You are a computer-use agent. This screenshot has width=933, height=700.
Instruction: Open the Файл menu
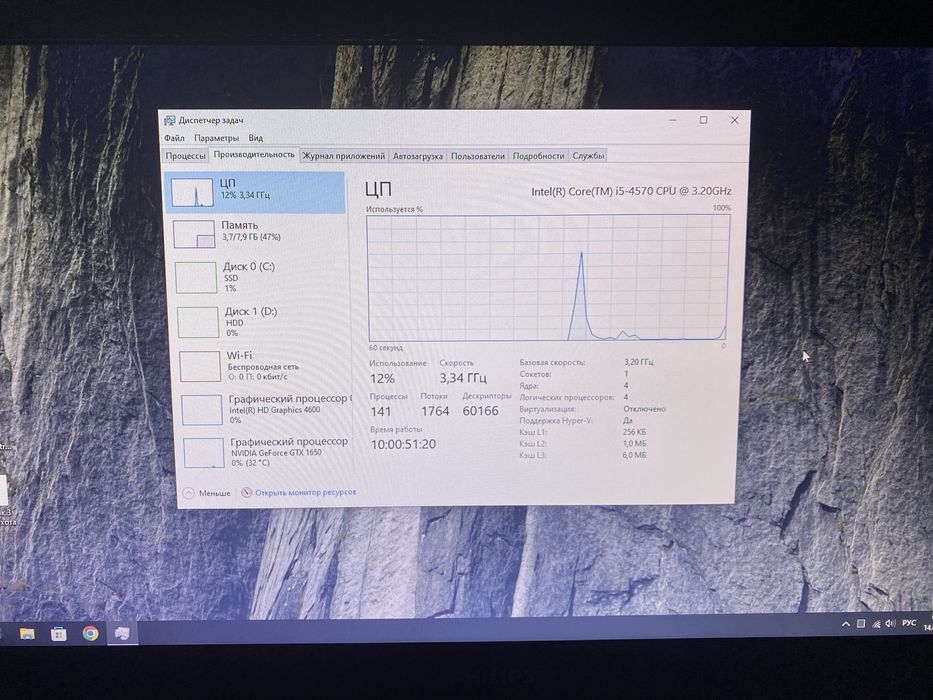coord(174,138)
